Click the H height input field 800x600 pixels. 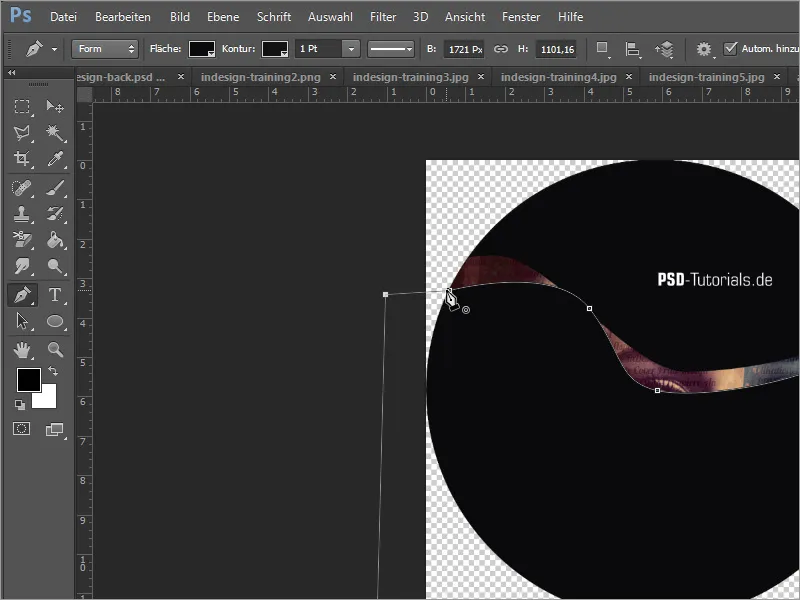(556, 49)
